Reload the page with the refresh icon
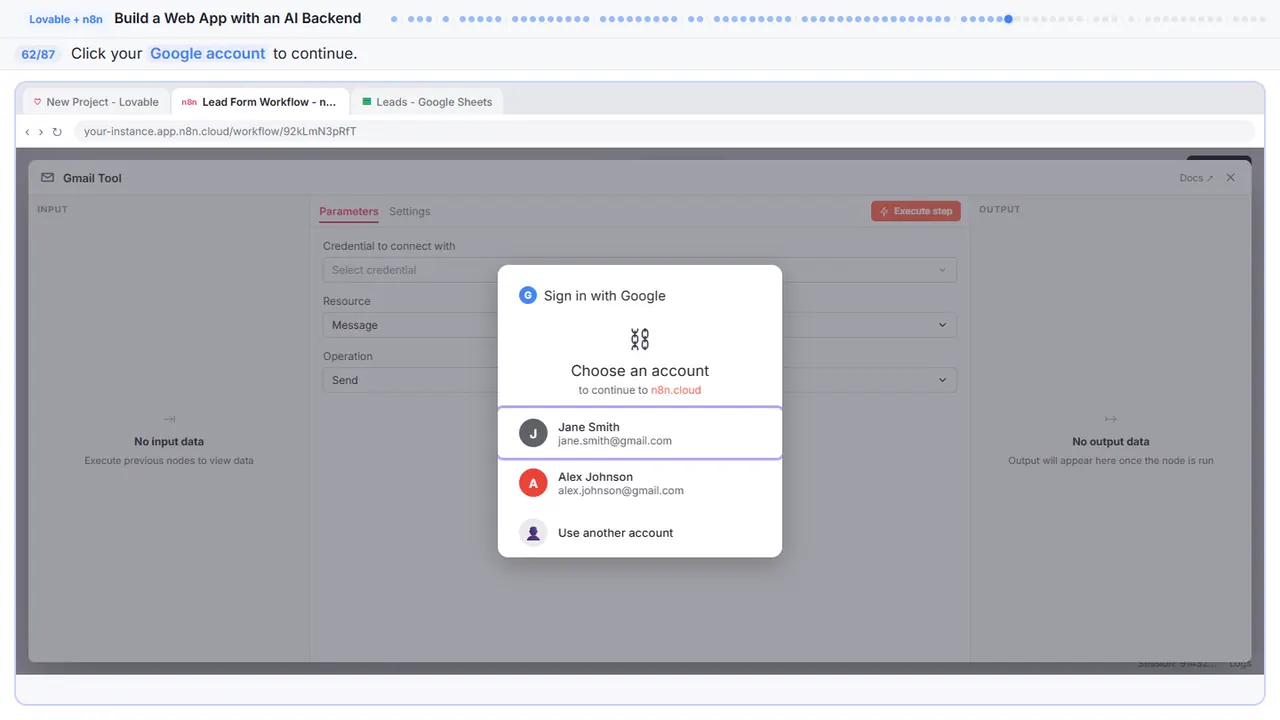This screenshot has width=1280, height=720. point(57,132)
